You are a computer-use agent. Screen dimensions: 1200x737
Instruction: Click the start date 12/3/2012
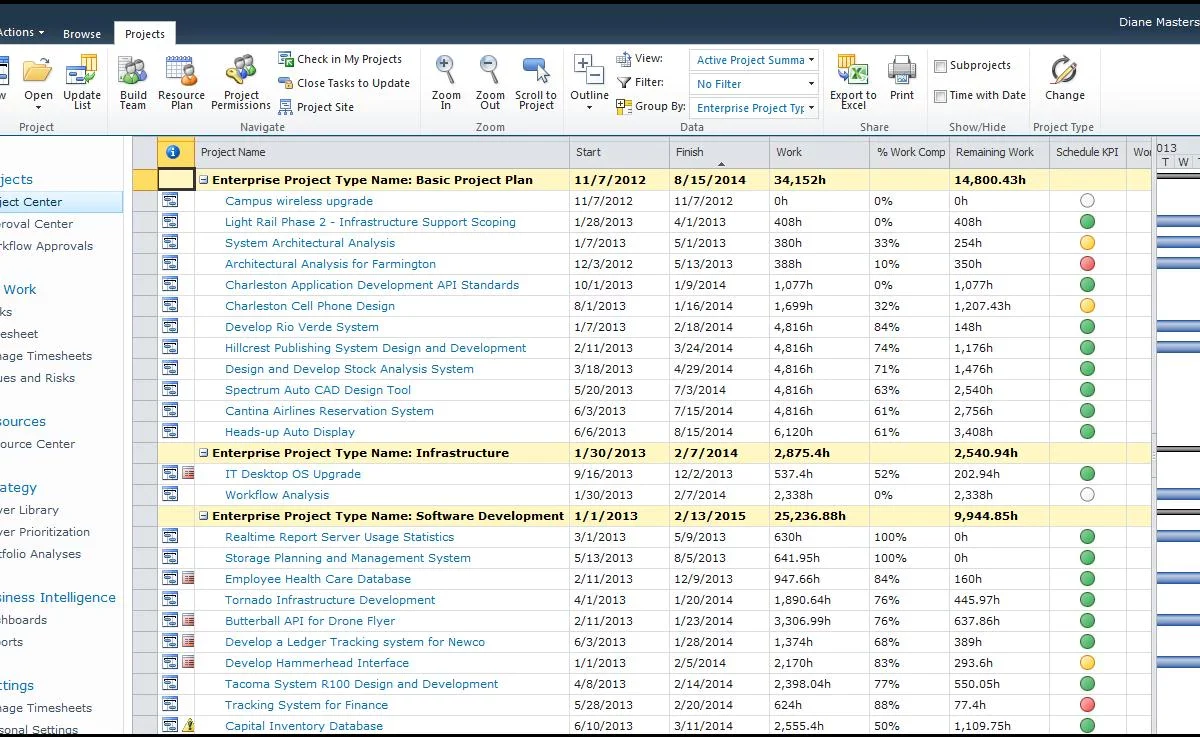click(x=603, y=264)
